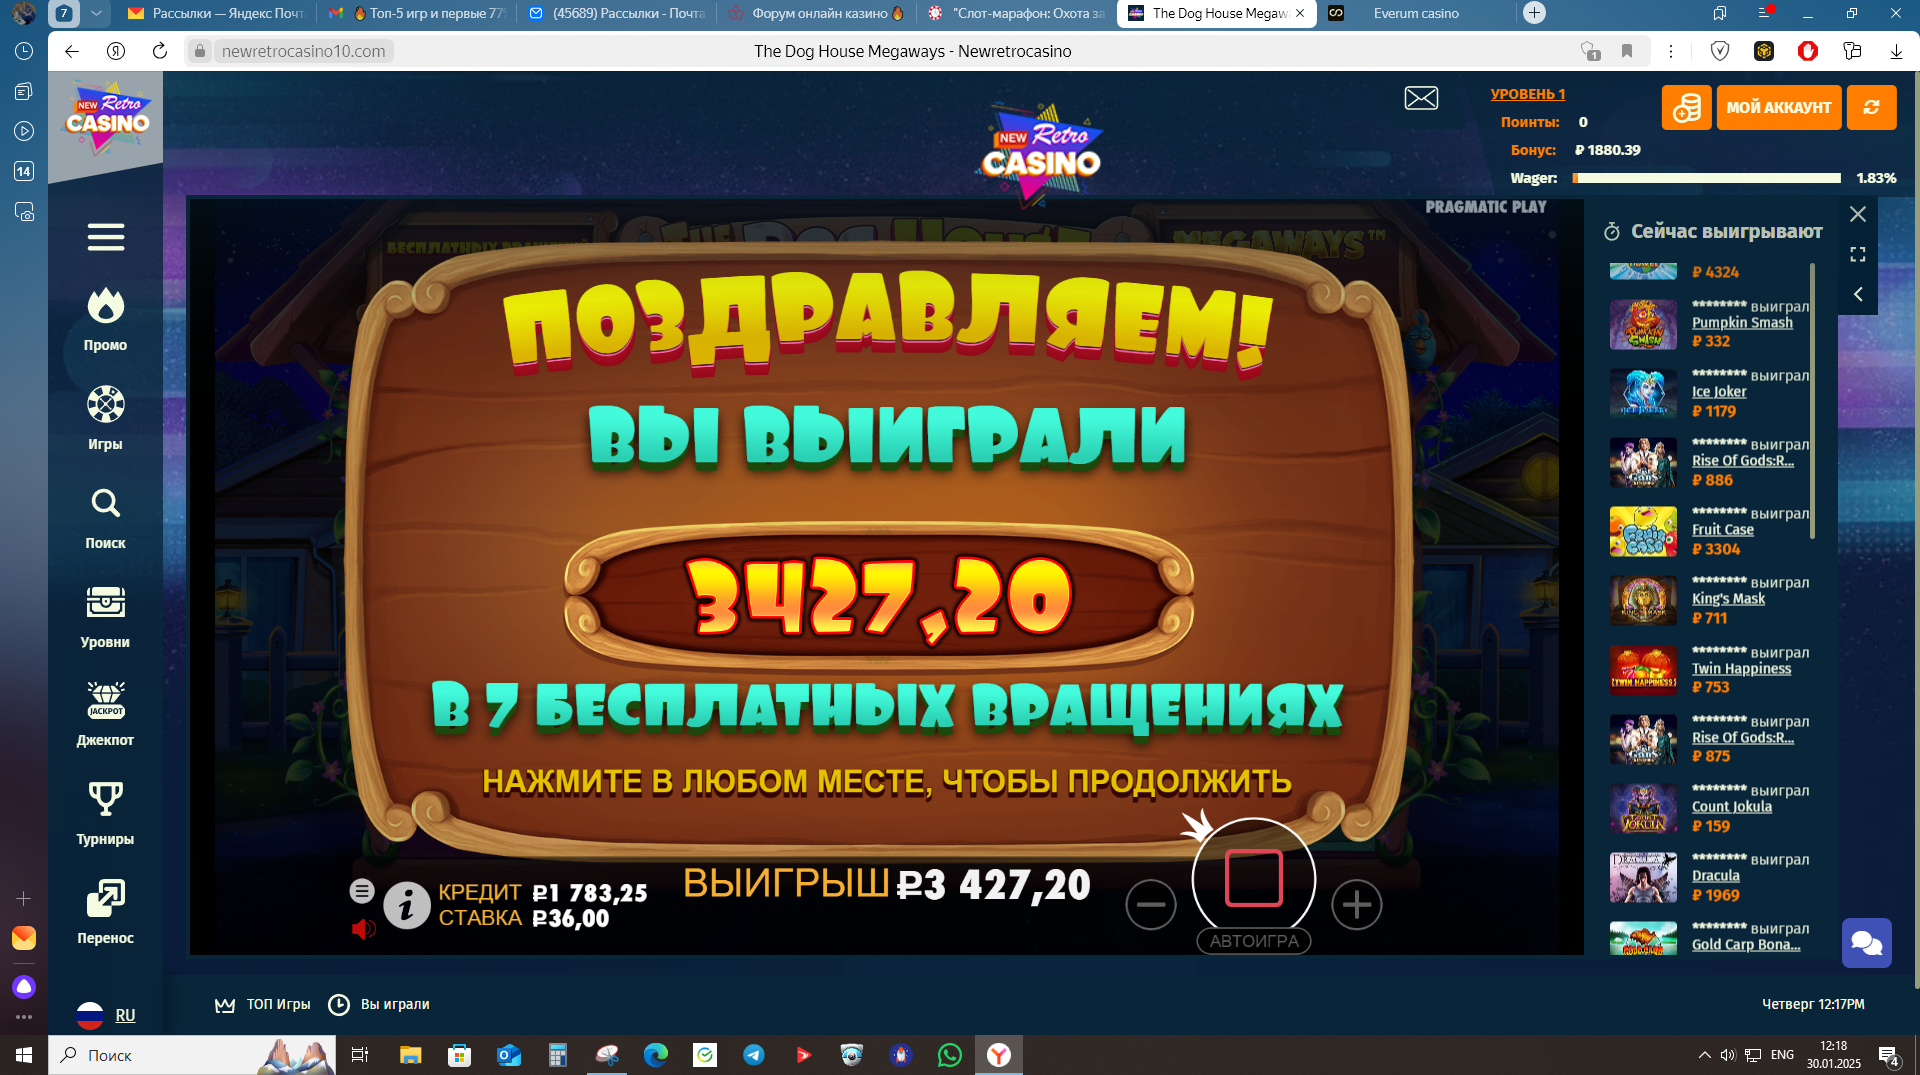The height and width of the screenshot is (1075, 1920).
Task: Click the Dracula game thumbnail
Action: [1643, 877]
